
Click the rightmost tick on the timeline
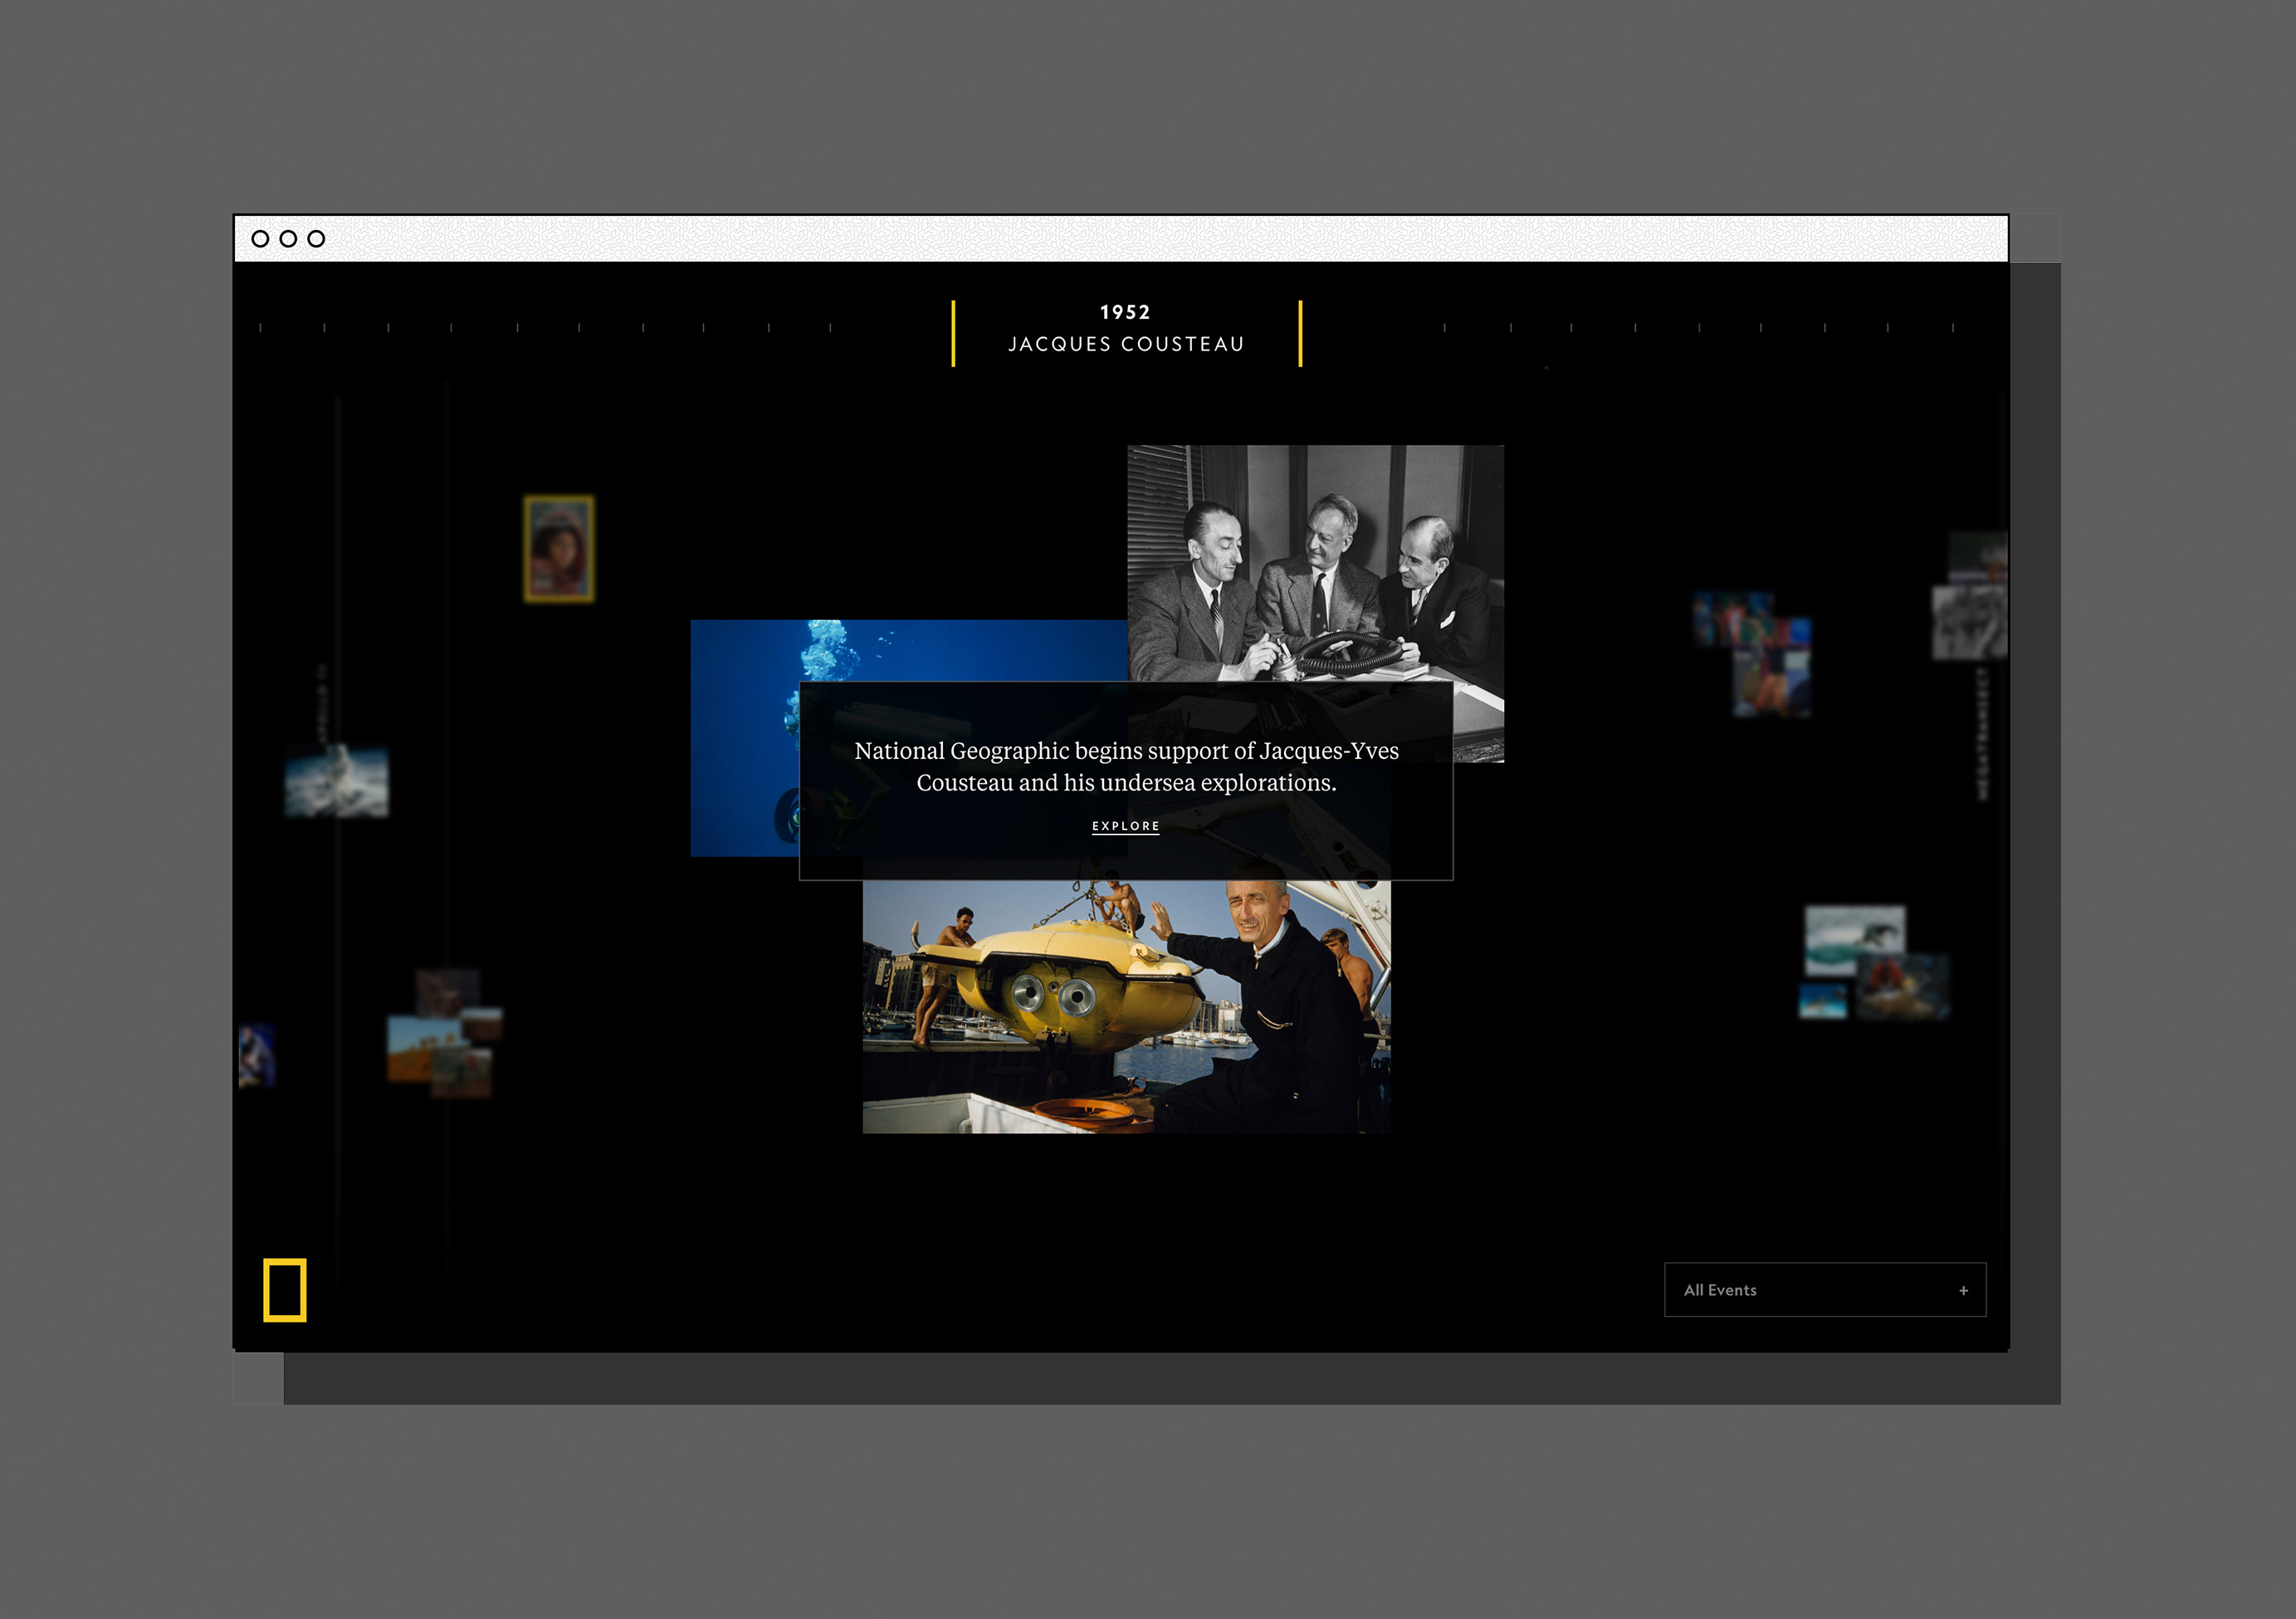1952,327
